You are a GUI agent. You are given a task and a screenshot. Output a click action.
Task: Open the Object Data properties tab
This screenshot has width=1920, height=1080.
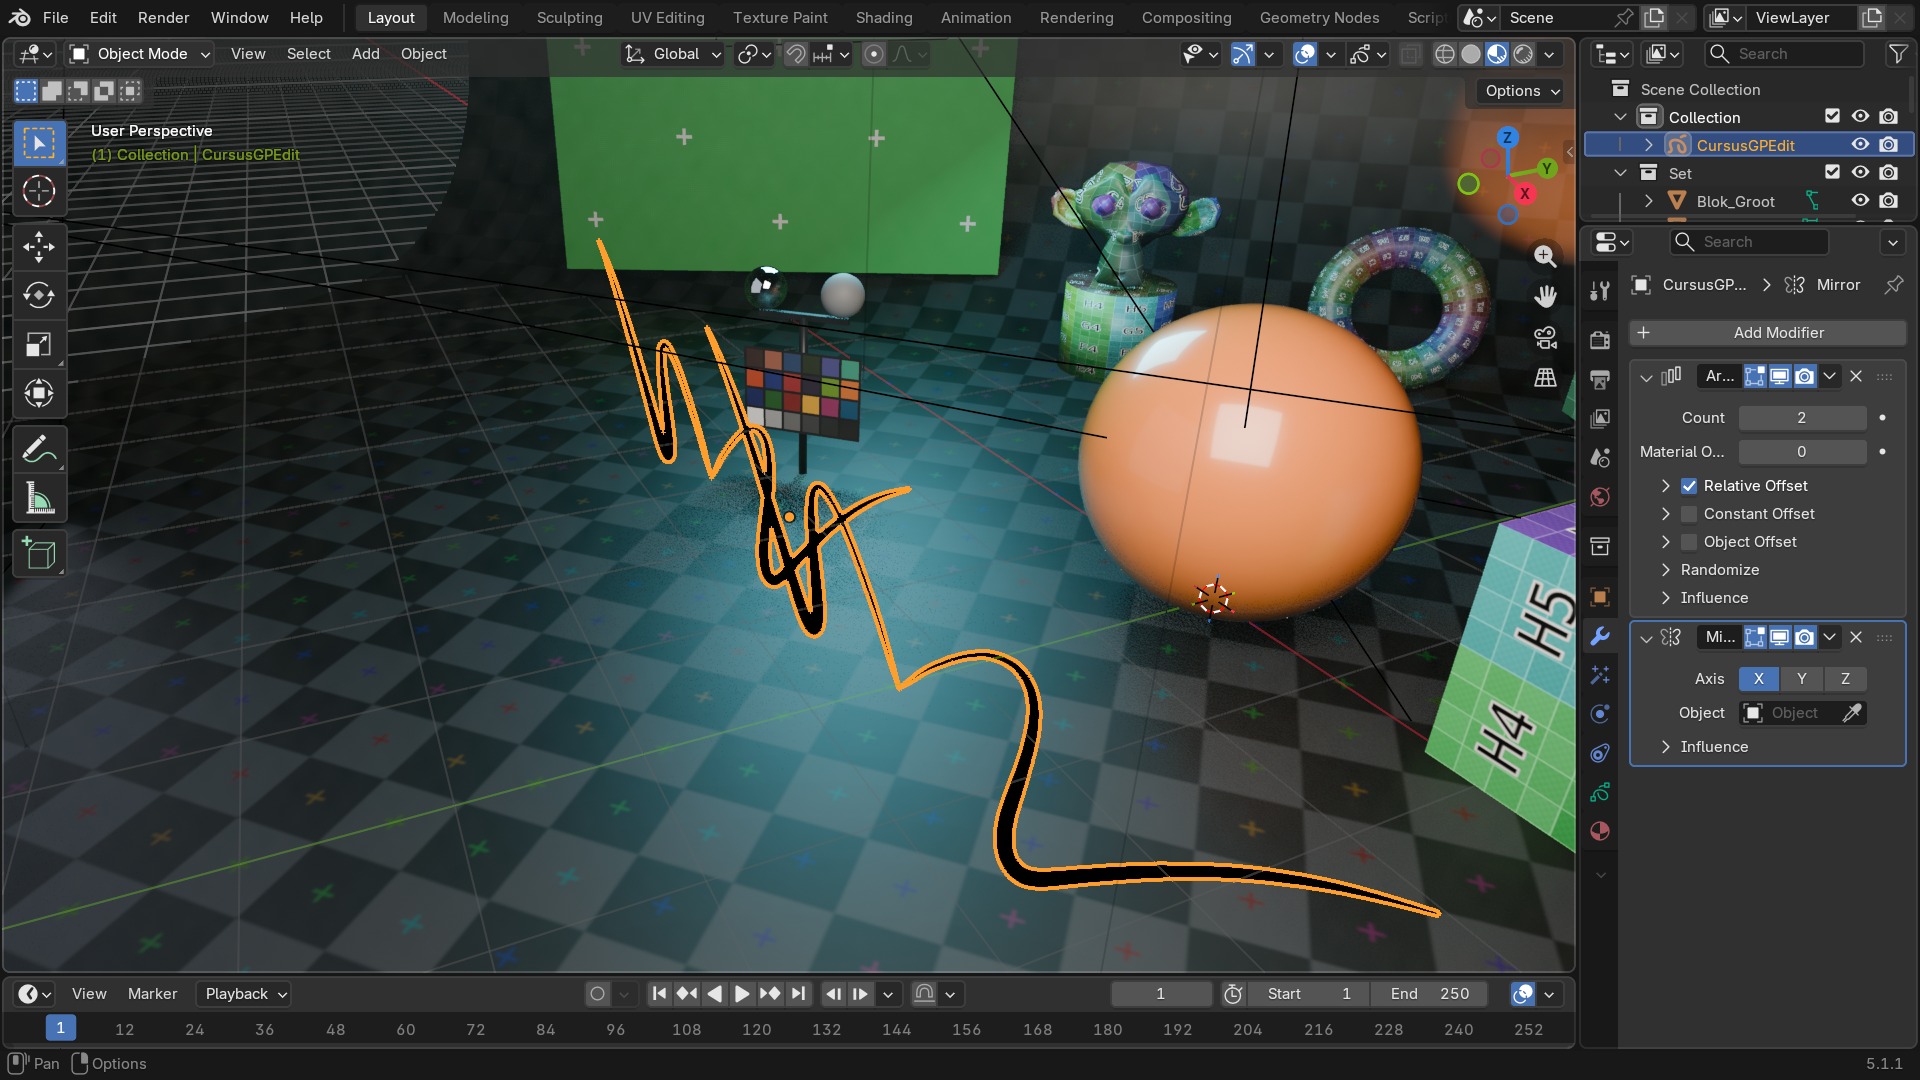(x=1600, y=792)
